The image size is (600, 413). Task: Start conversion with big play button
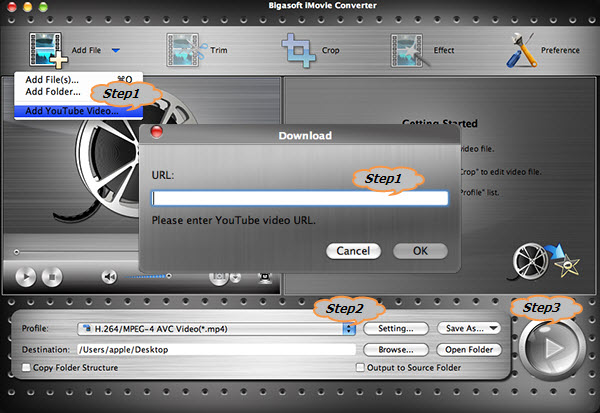coord(552,348)
